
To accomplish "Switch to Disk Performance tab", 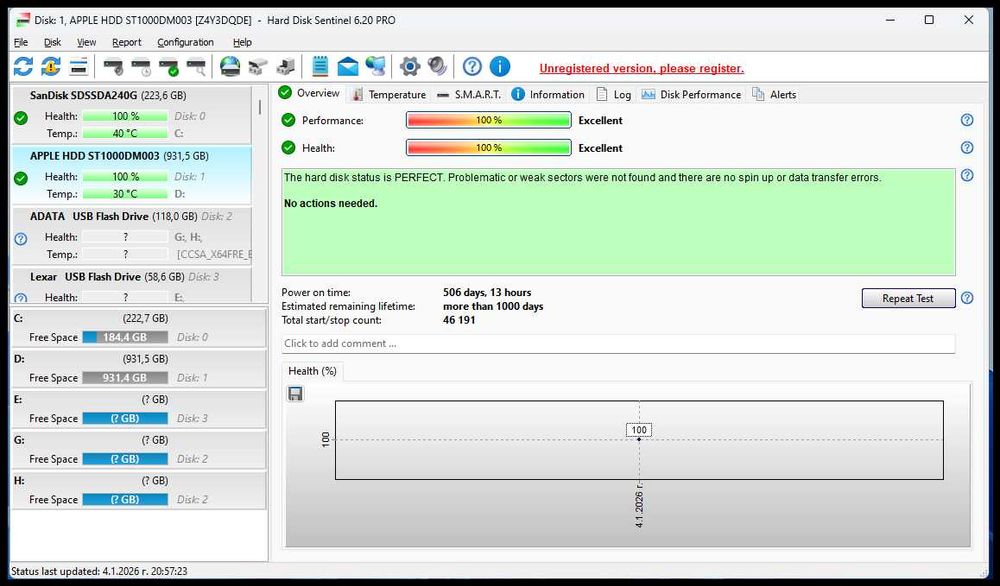I will [691, 94].
